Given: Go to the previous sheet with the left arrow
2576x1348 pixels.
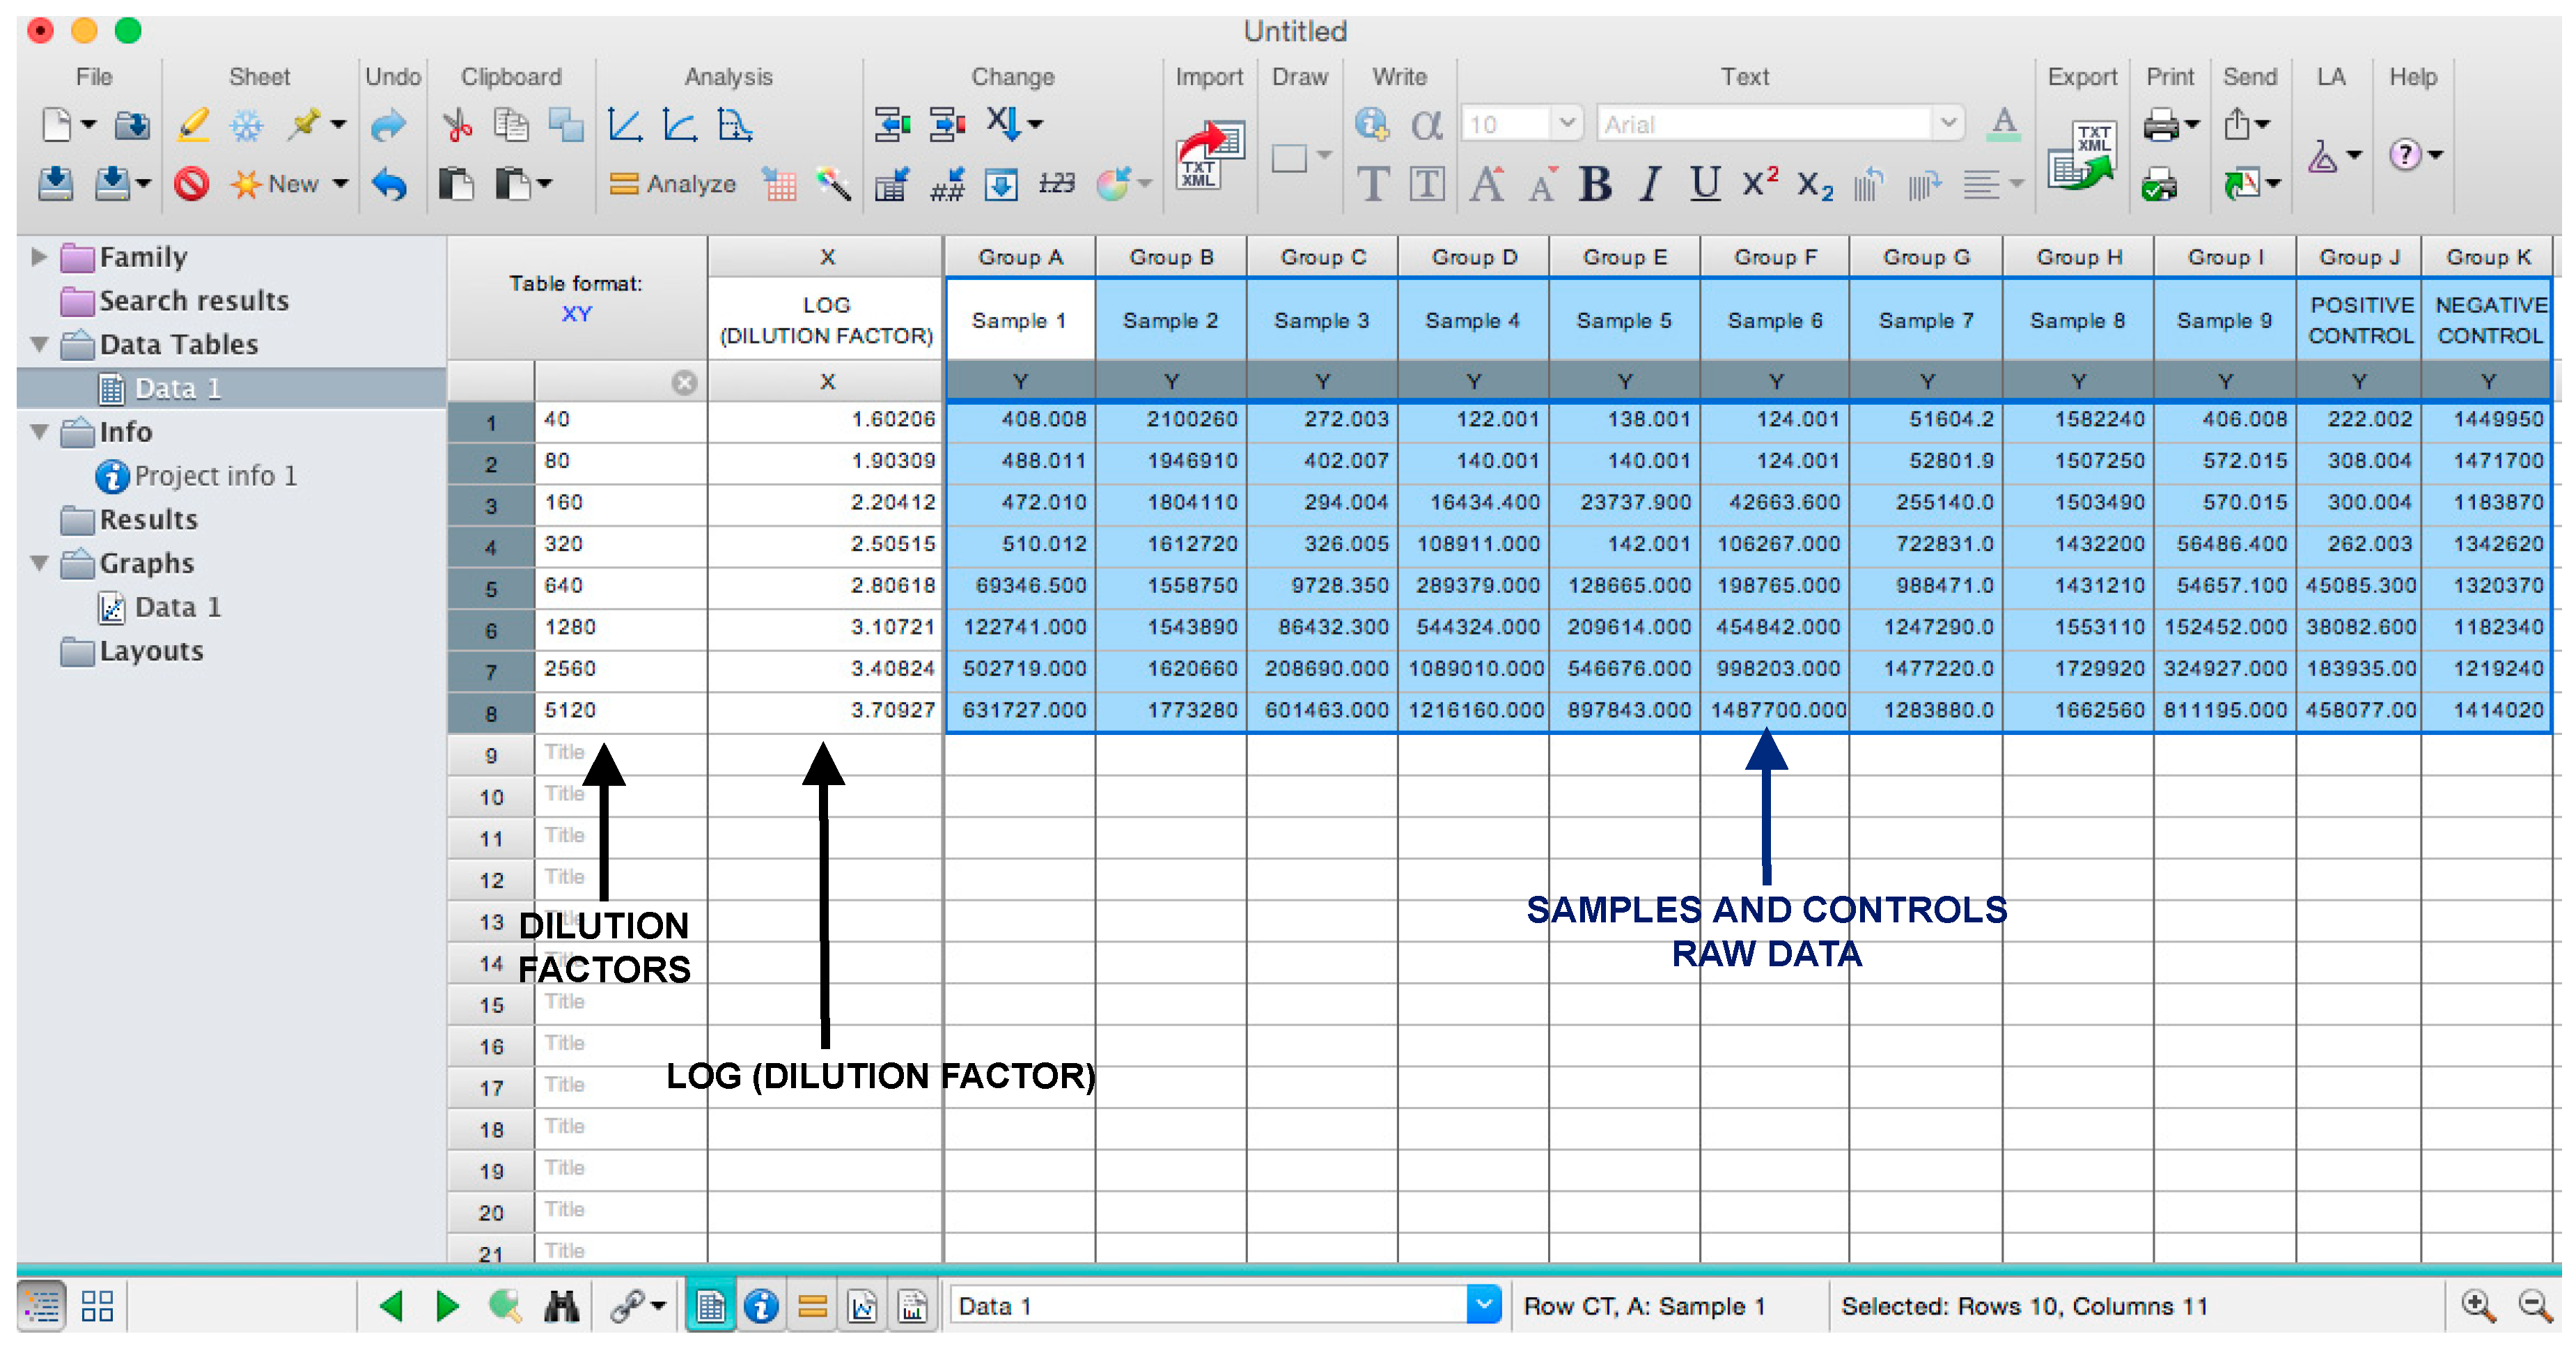Looking at the screenshot, I should point(392,1305).
